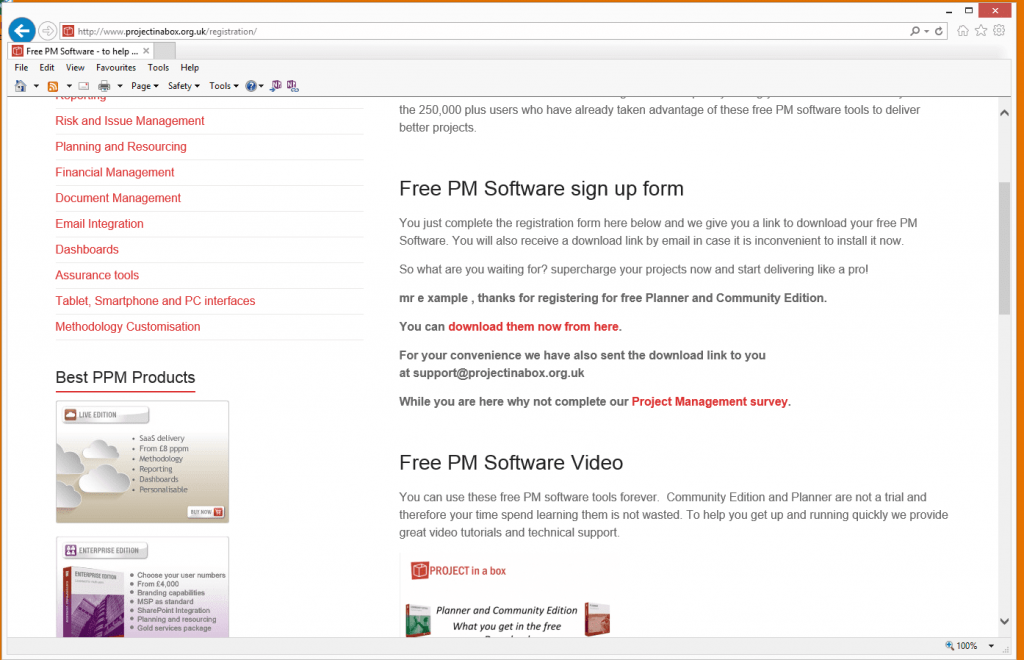Click the greyed Forward arrow button

(47, 31)
